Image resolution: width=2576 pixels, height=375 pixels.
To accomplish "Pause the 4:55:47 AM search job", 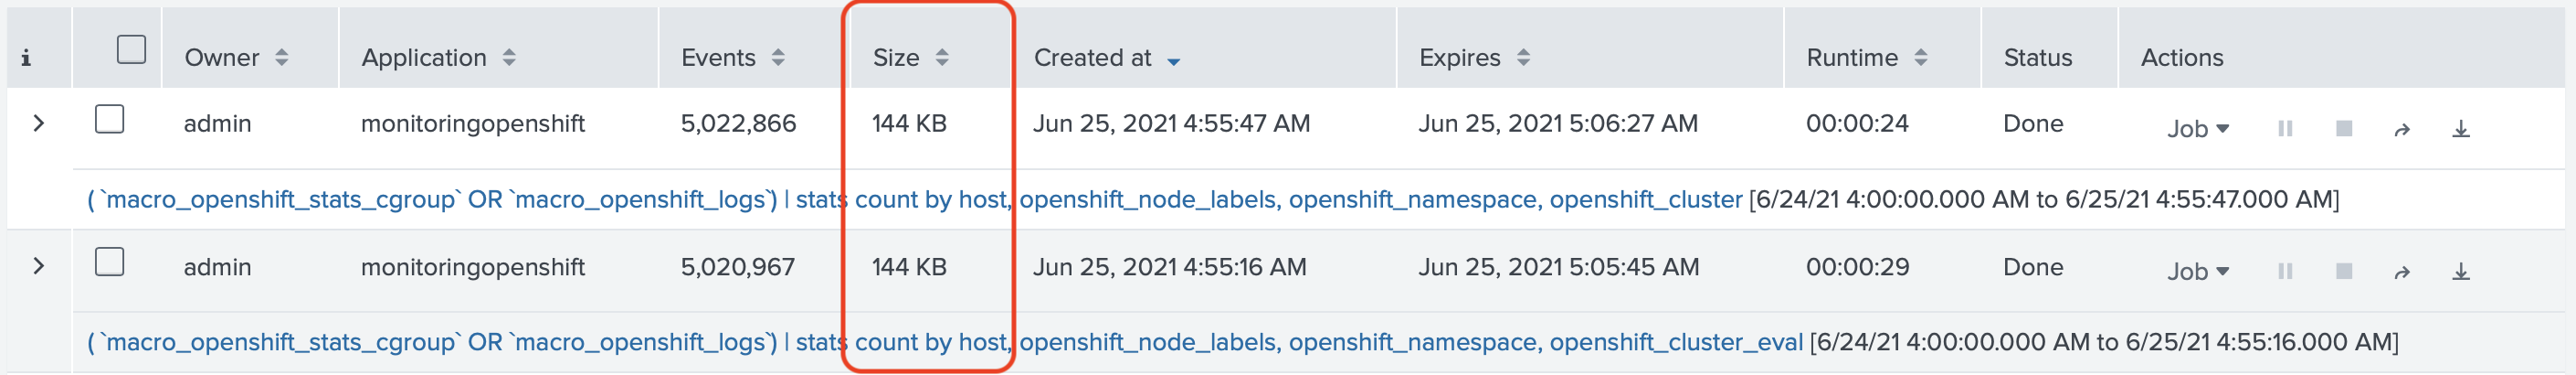I will [2285, 129].
